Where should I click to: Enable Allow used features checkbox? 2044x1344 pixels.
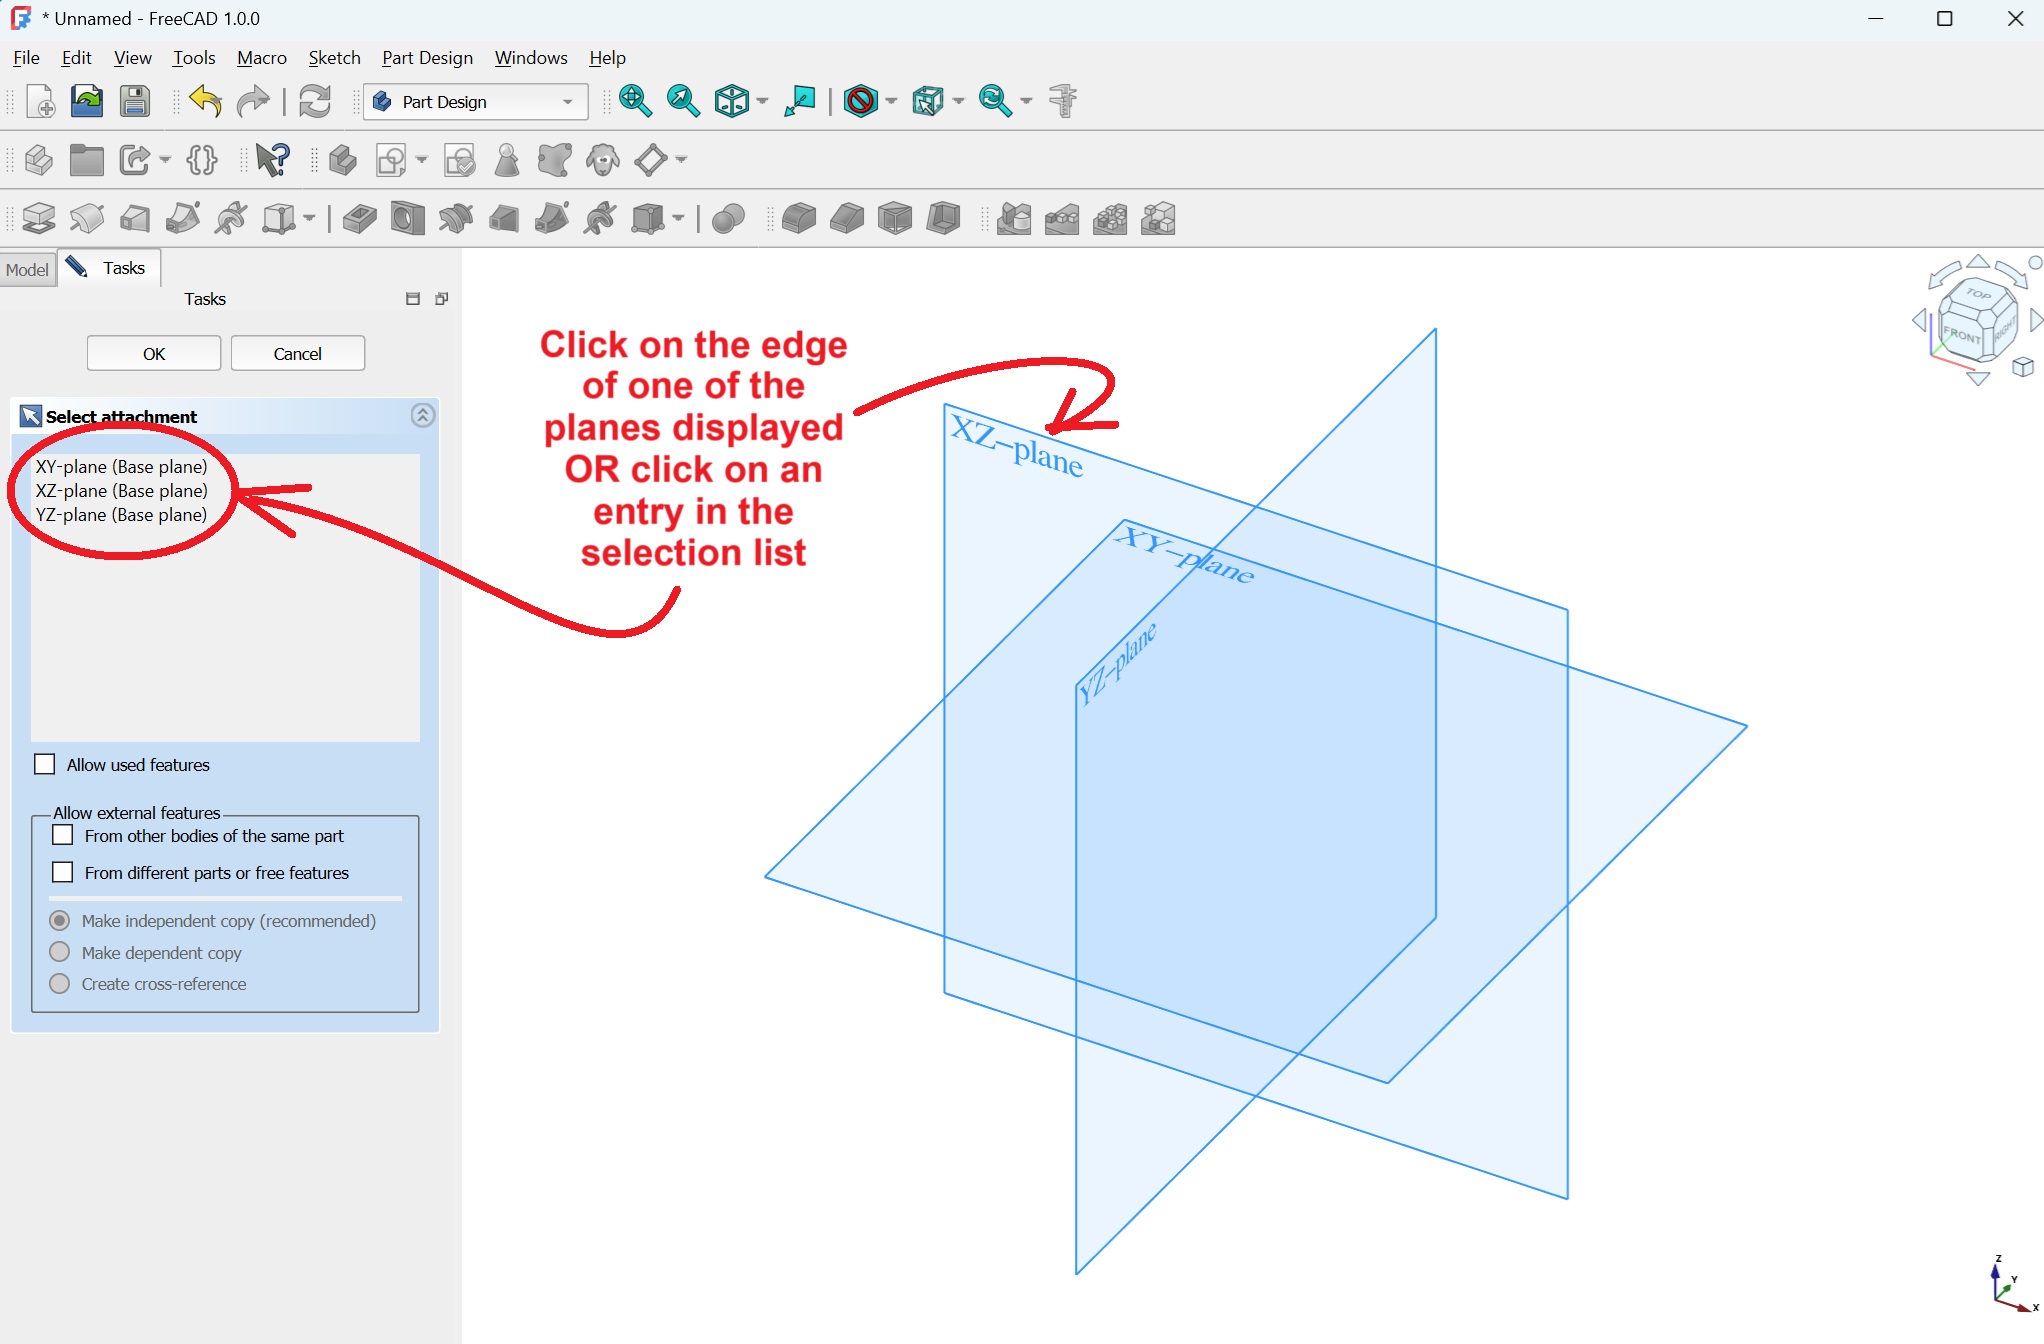(45, 764)
